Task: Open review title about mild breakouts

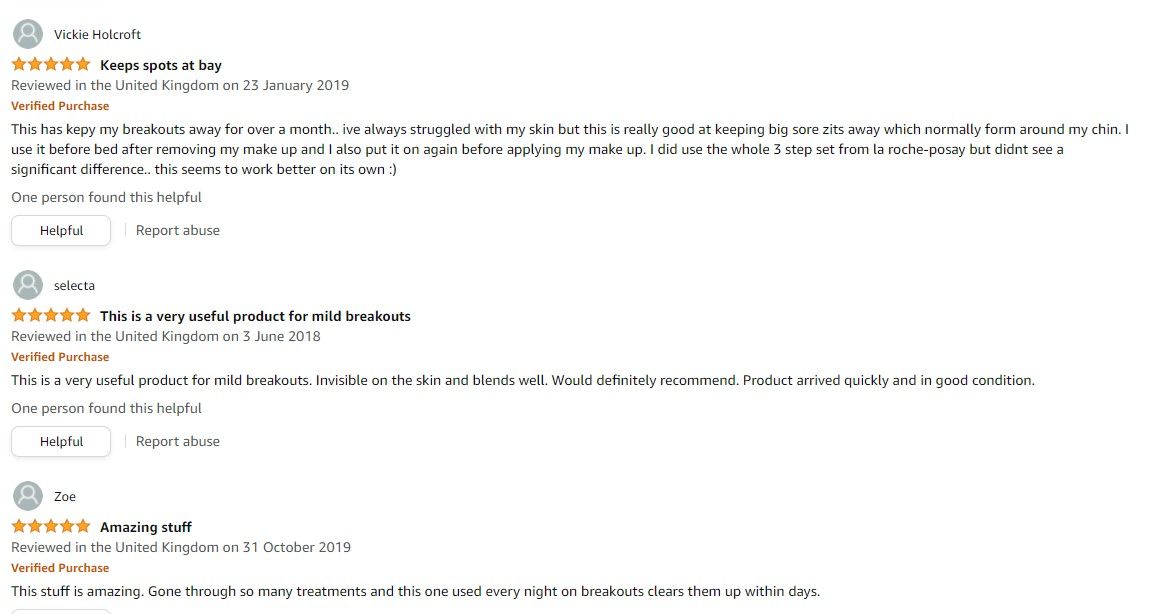Action: [255, 317]
